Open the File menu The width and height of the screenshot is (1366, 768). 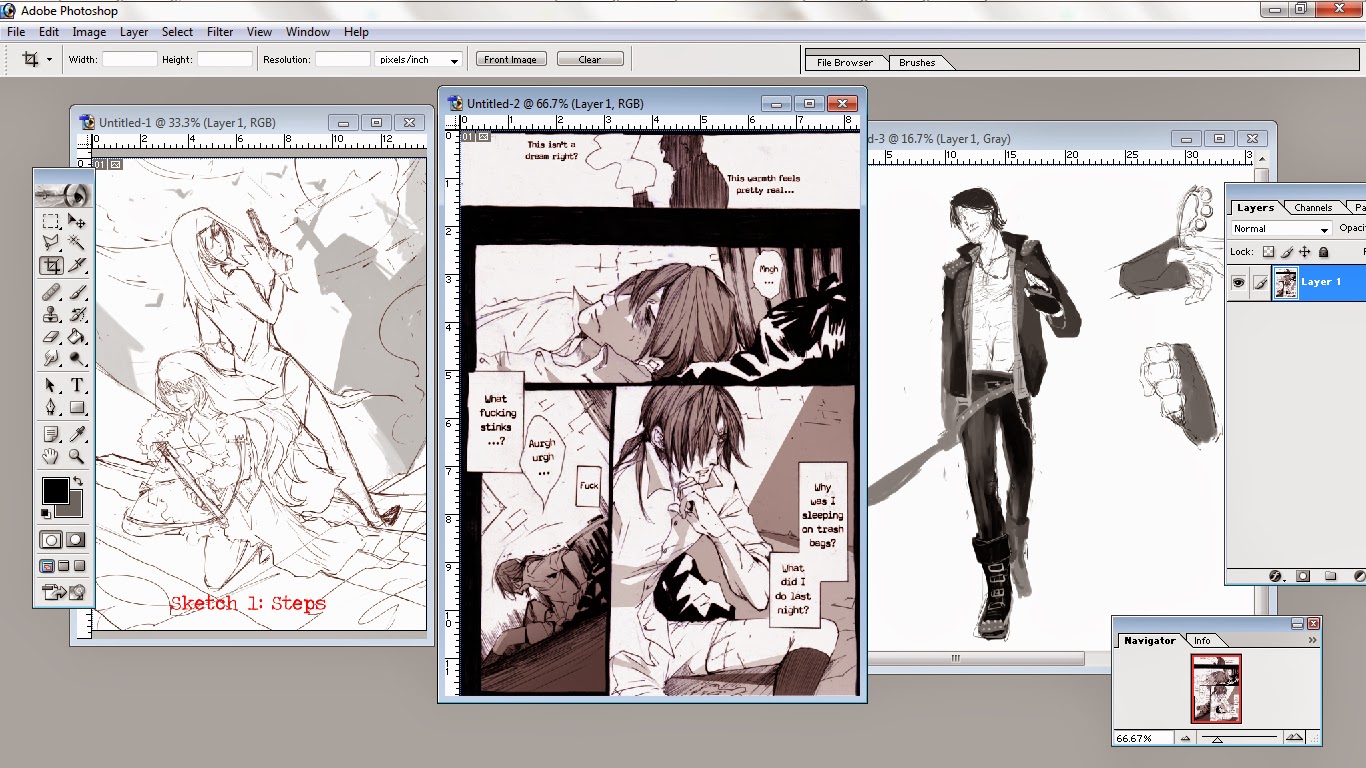16,32
